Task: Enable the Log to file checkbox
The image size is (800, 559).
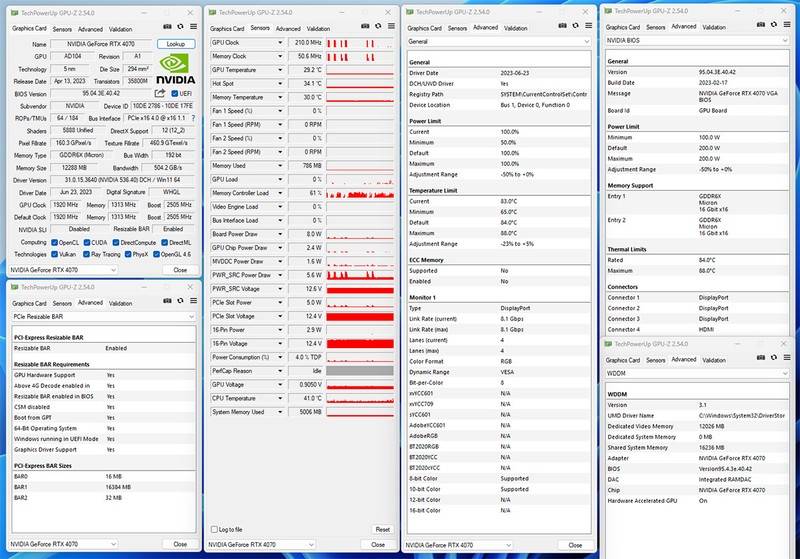Action: [213, 529]
